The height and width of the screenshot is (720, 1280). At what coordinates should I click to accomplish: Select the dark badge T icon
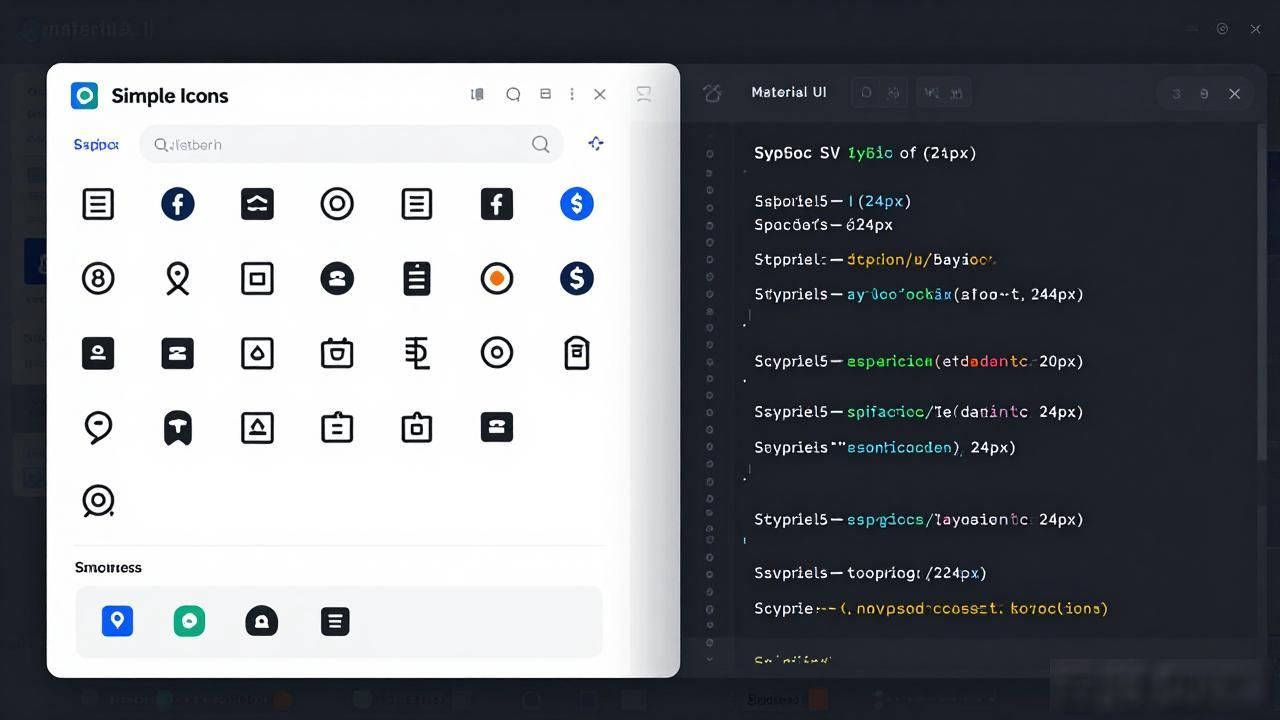click(178, 428)
